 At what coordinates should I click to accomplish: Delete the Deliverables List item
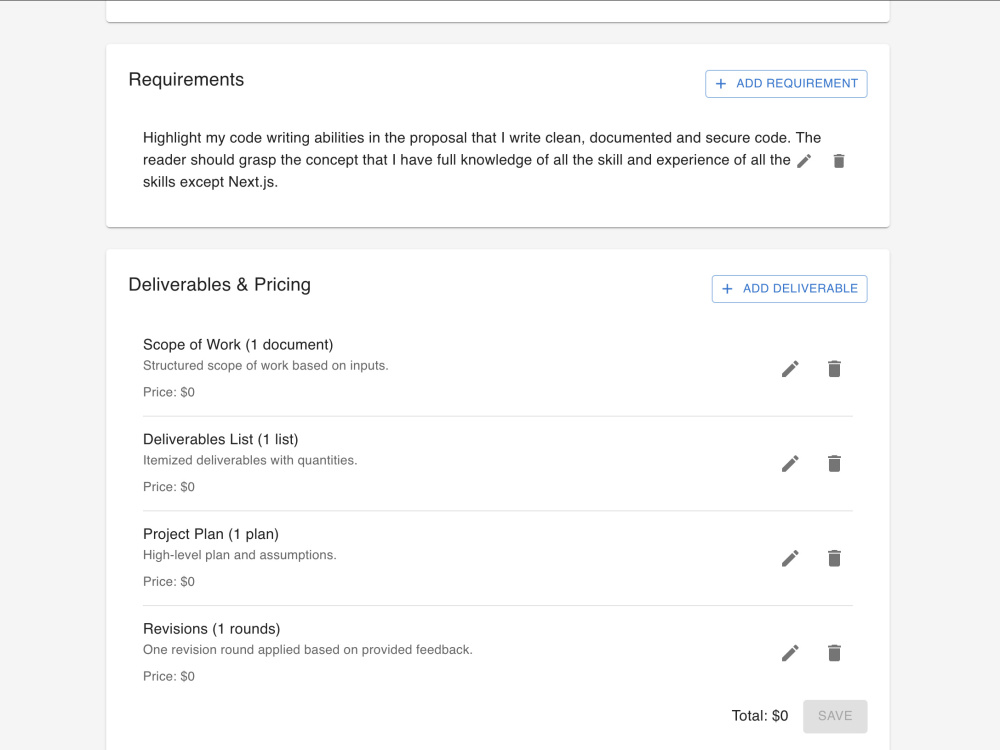click(834, 464)
